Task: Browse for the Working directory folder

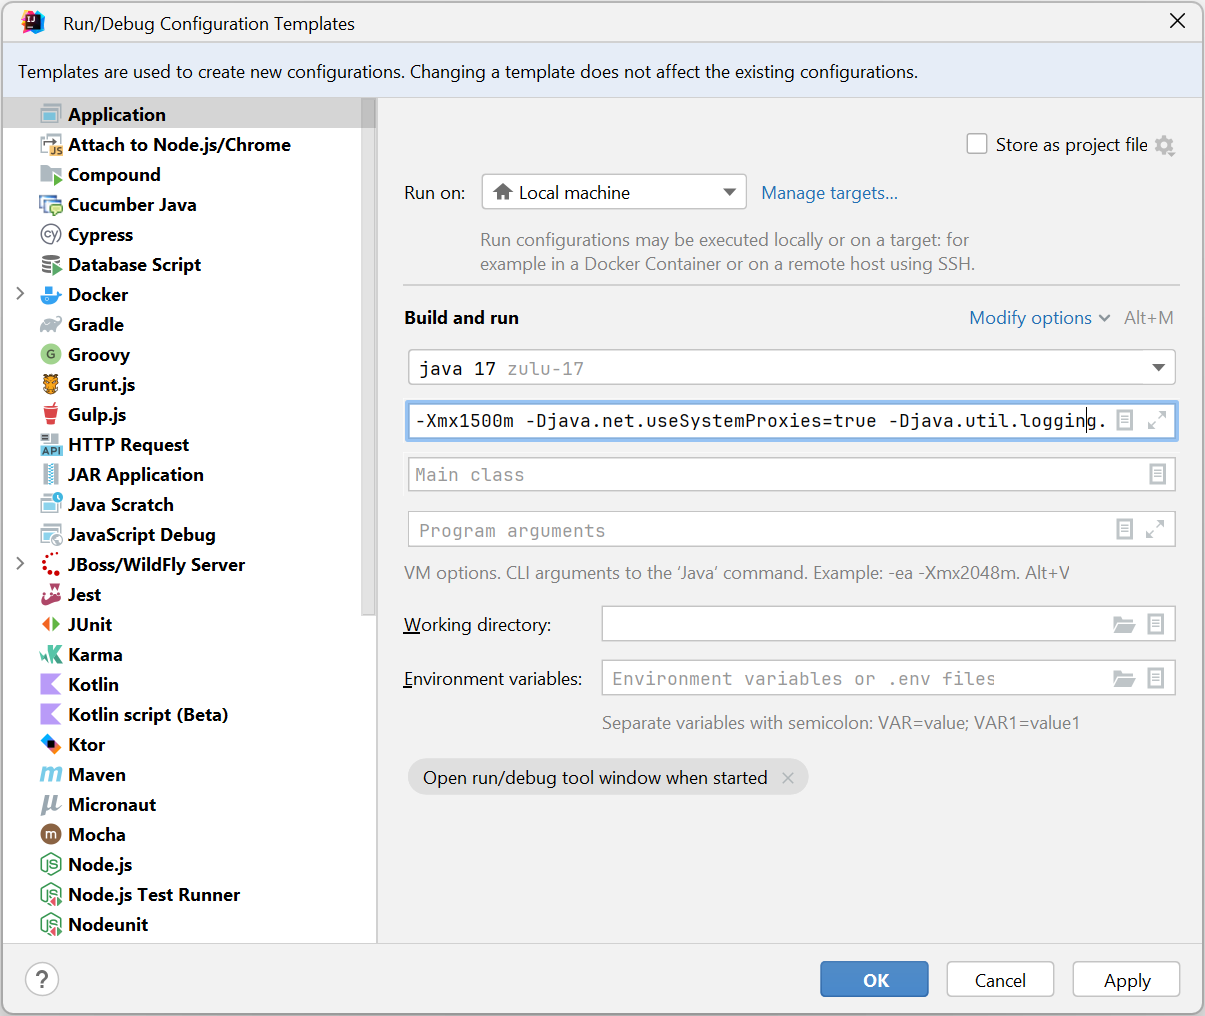Action: [x=1125, y=624]
